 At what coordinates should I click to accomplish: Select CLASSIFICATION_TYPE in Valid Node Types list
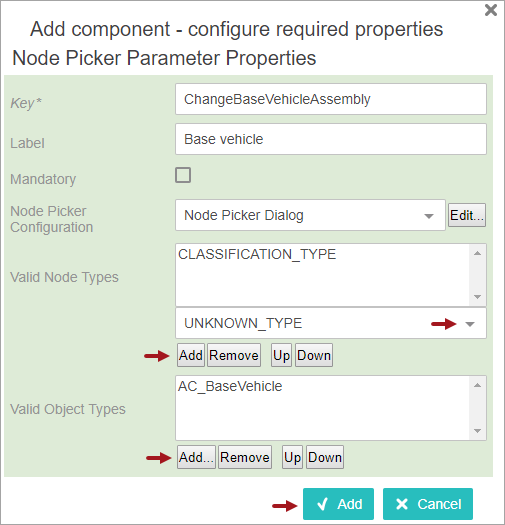tap(257, 254)
